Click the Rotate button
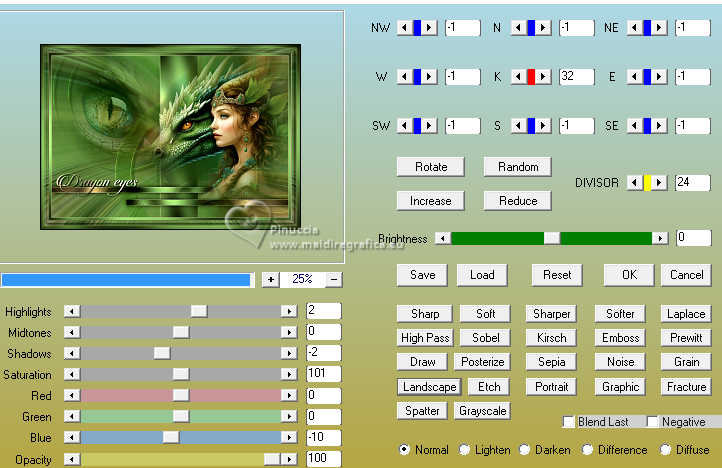 tap(431, 167)
